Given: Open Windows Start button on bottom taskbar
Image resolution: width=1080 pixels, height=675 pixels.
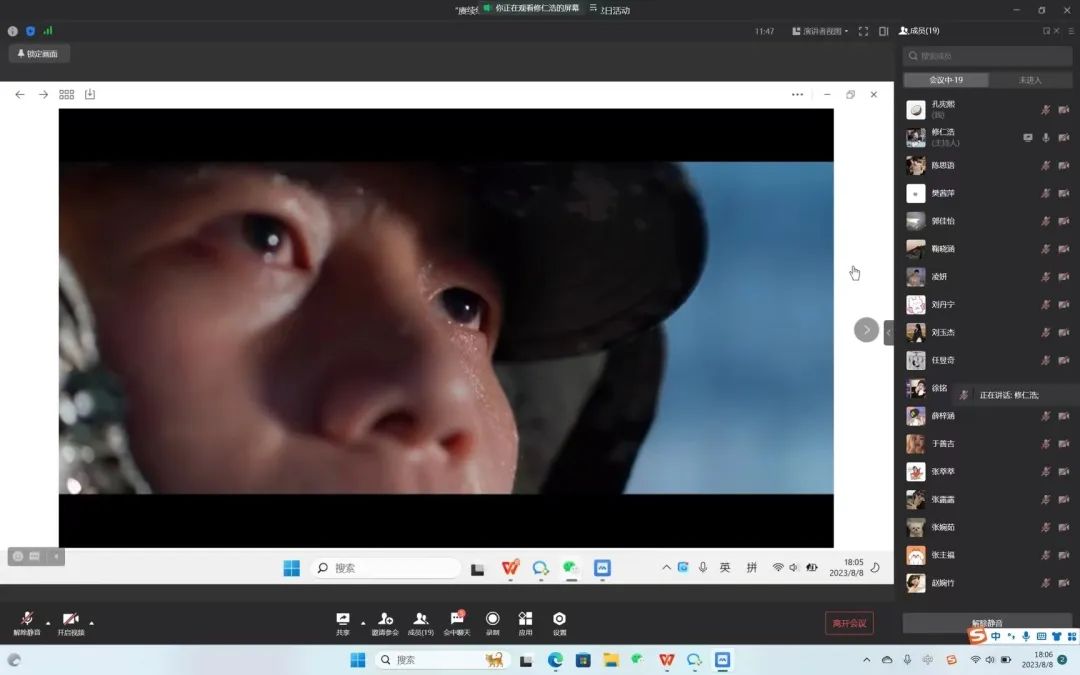Looking at the screenshot, I should tap(357, 660).
